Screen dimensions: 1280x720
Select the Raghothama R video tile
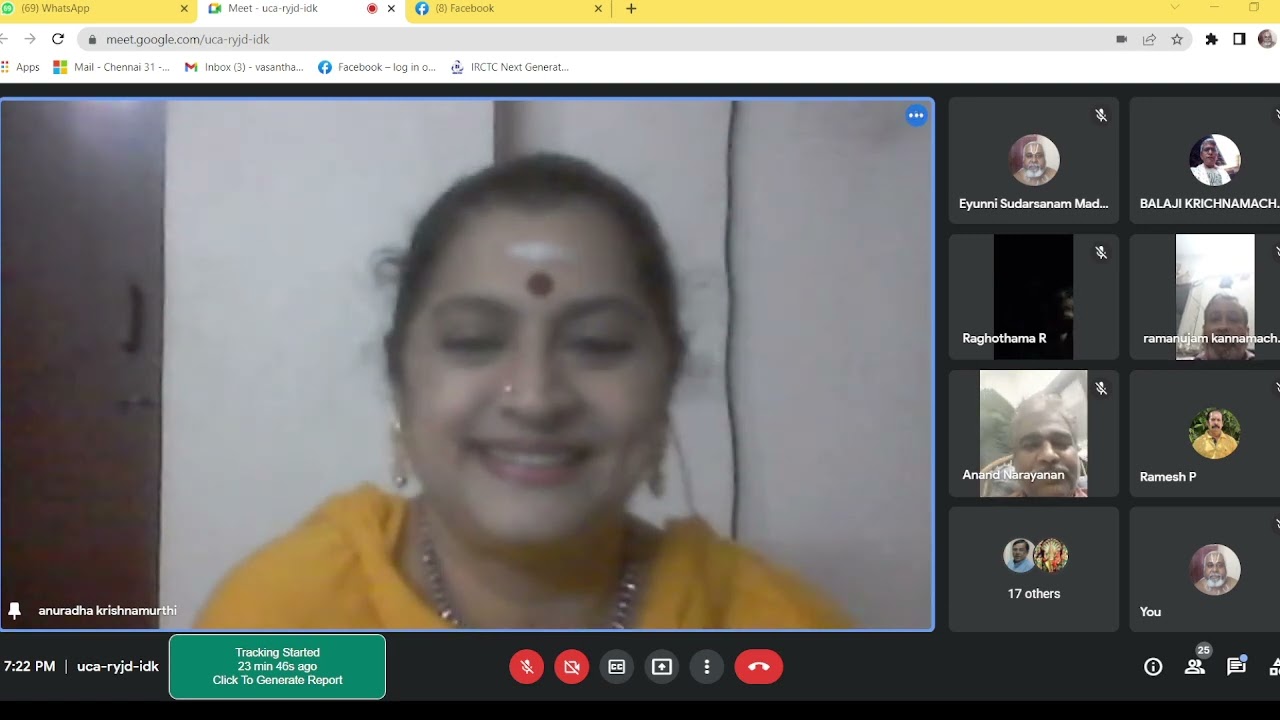(x=1033, y=297)
